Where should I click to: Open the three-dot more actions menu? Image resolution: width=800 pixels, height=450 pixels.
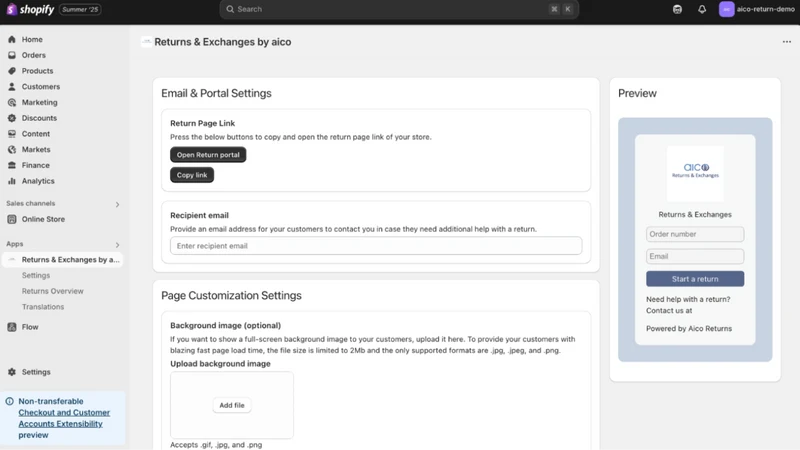click(787, 42)
